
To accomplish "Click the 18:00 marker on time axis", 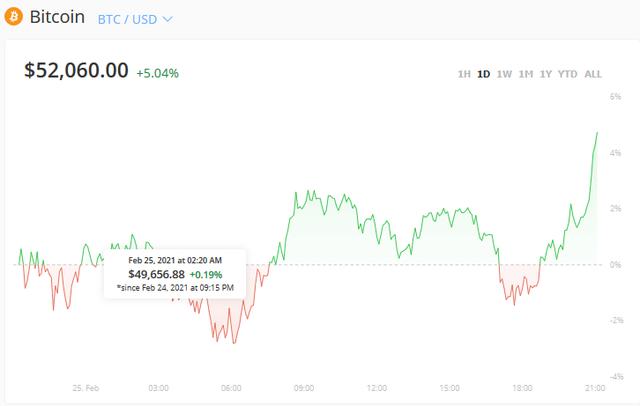I will pyautogui.click(x=522, y=387).
